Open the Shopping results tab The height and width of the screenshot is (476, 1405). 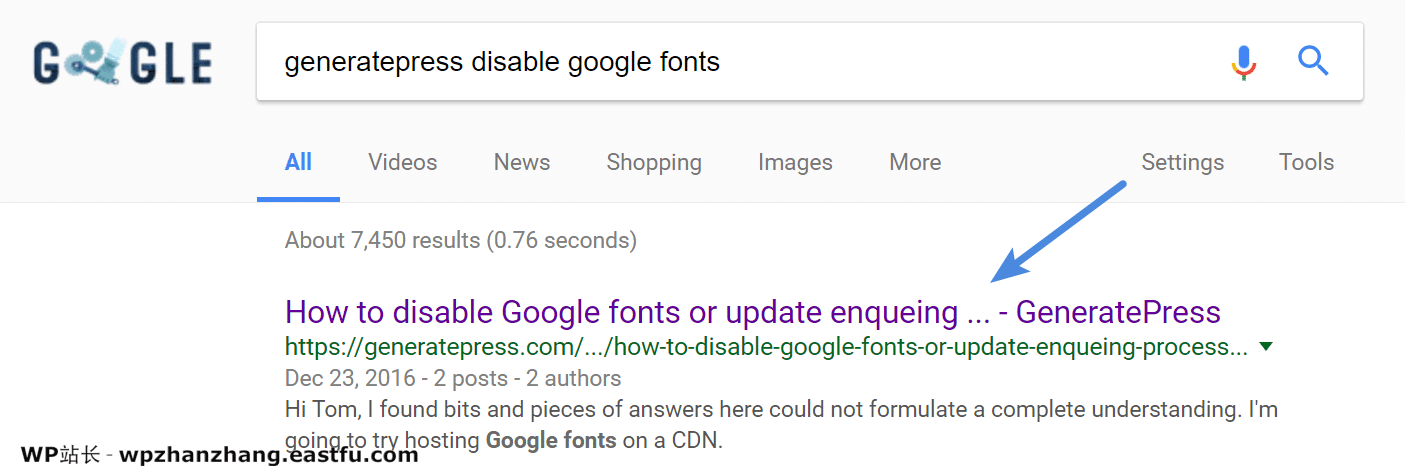(654, 162)
